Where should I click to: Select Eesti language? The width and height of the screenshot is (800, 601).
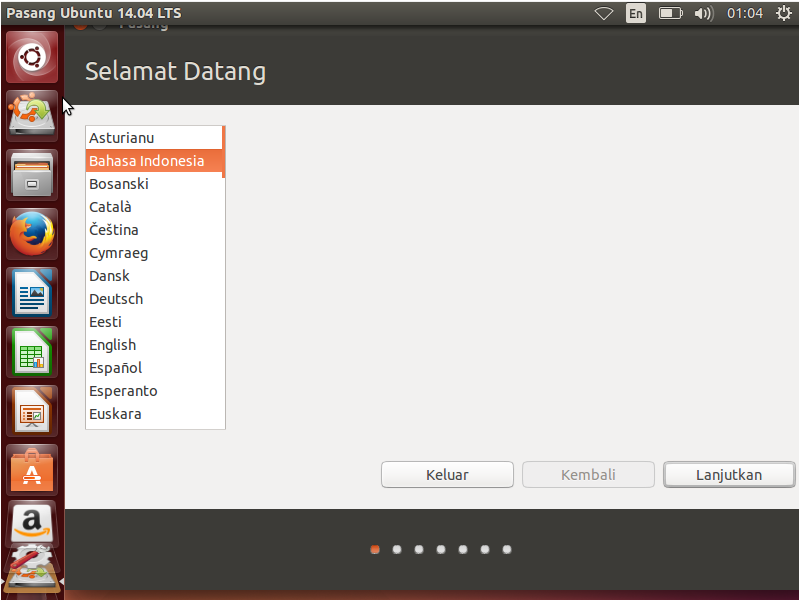point(154,321)
